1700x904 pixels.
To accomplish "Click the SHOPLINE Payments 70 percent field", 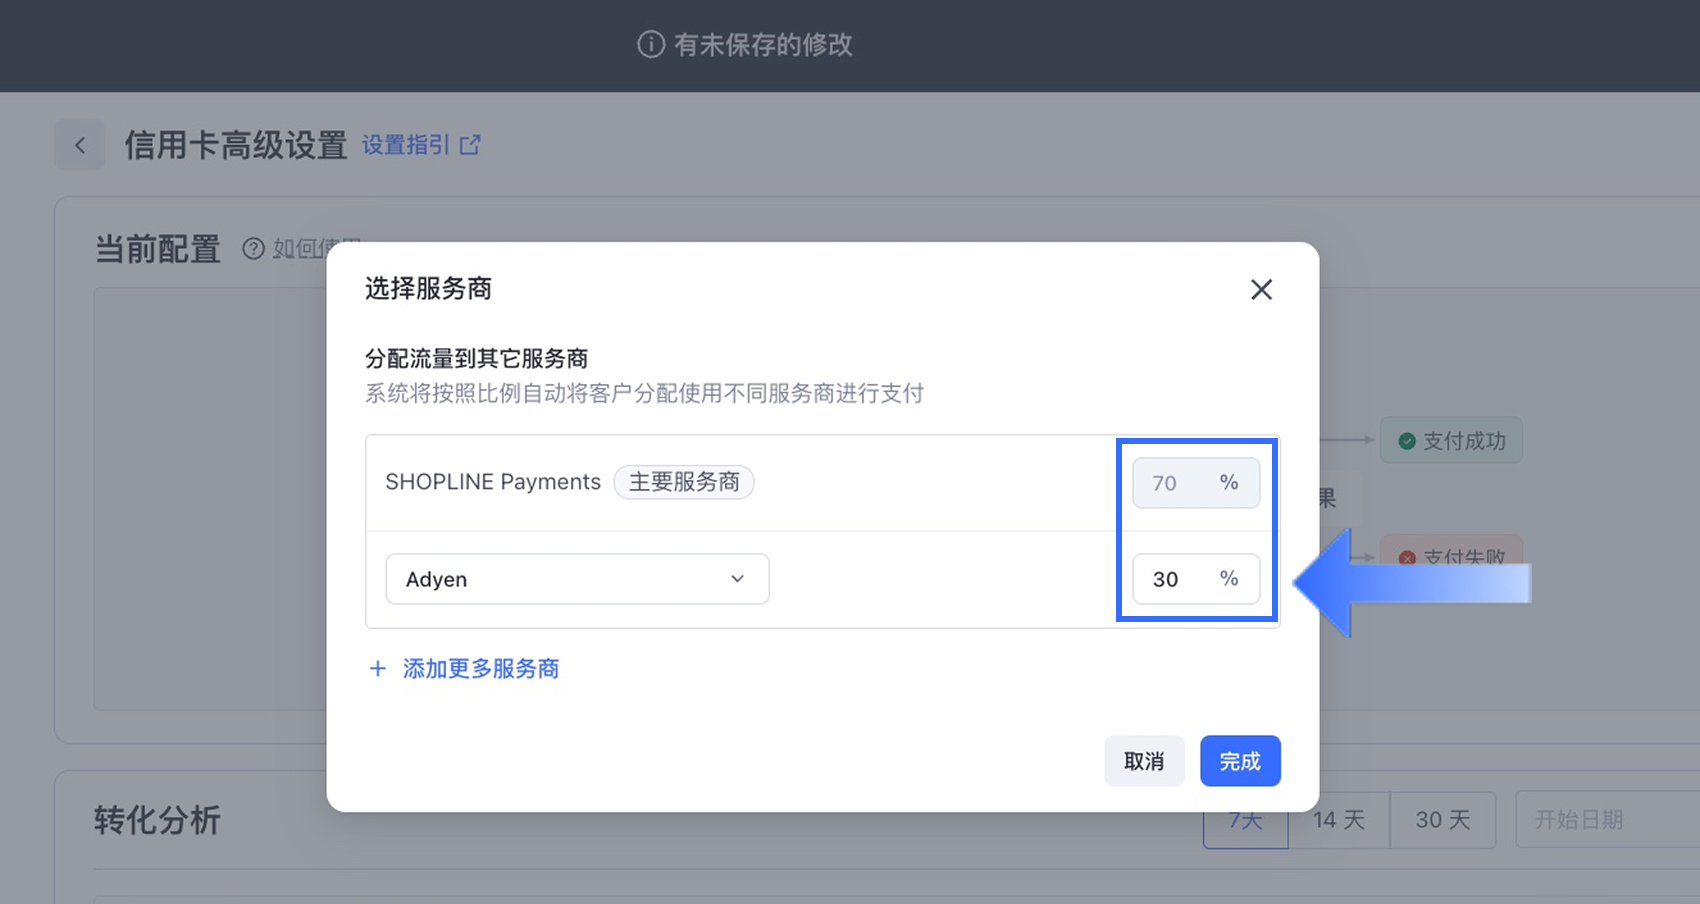I will coord(1196,483).
